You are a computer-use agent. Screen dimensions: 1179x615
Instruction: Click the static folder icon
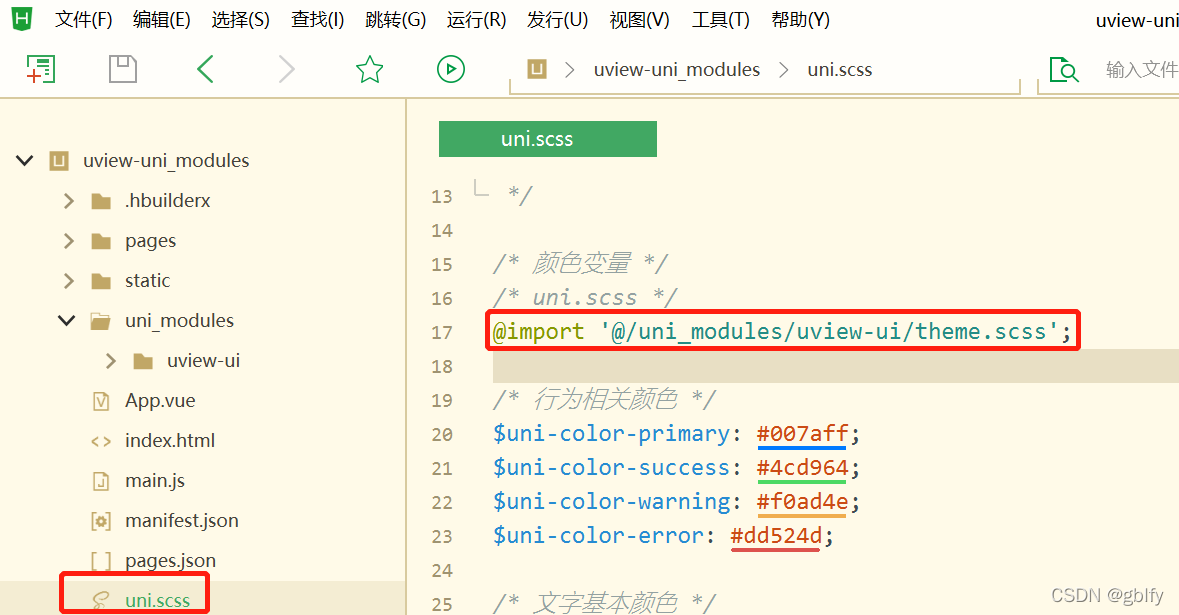tap(101, 280)
